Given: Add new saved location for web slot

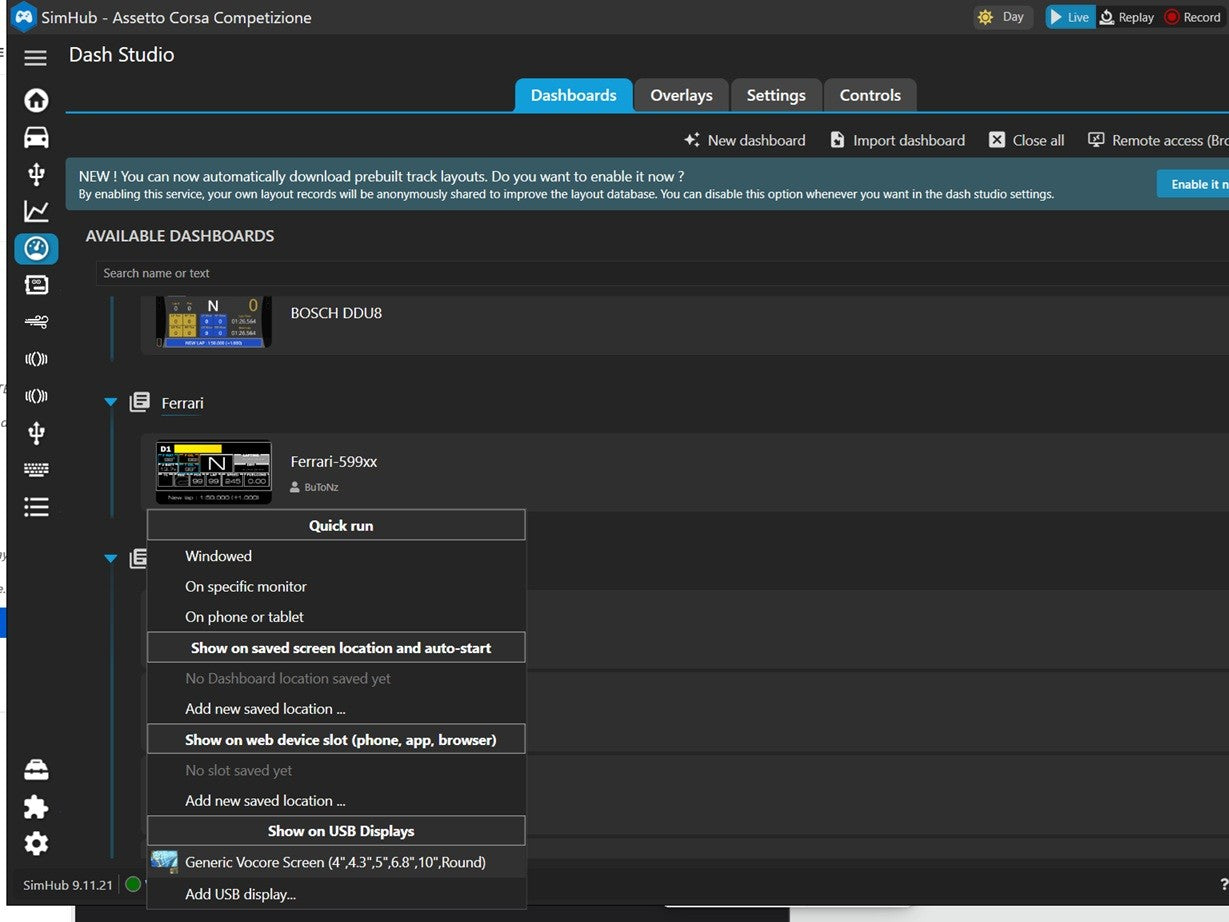Looking at the screenshot, I should point(336,801).
